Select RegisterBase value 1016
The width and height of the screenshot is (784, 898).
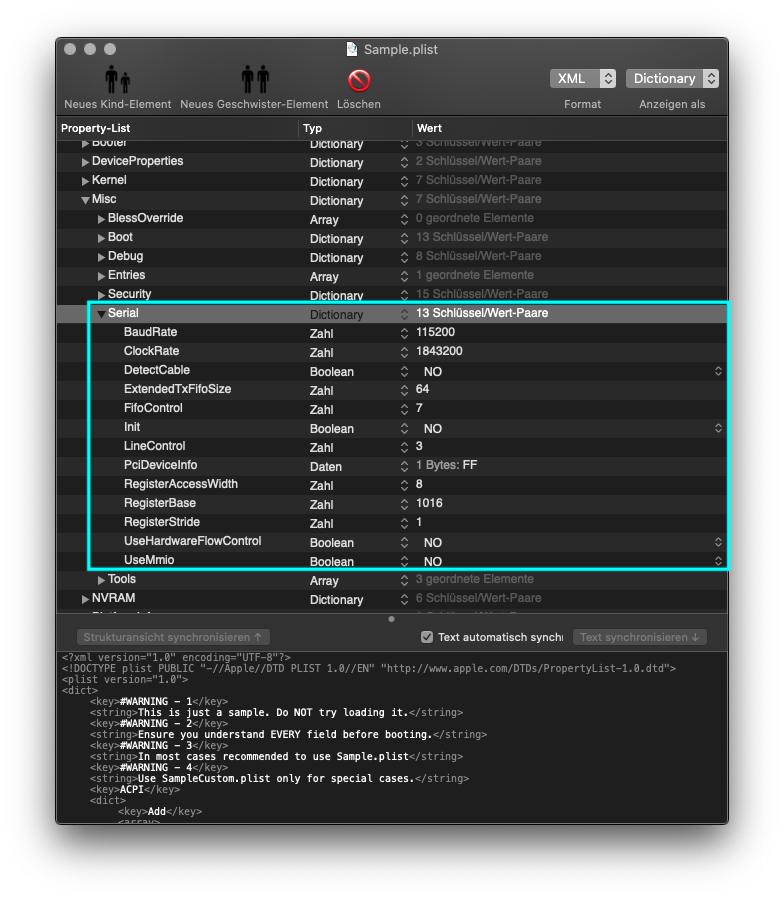[x=429, y=503]
